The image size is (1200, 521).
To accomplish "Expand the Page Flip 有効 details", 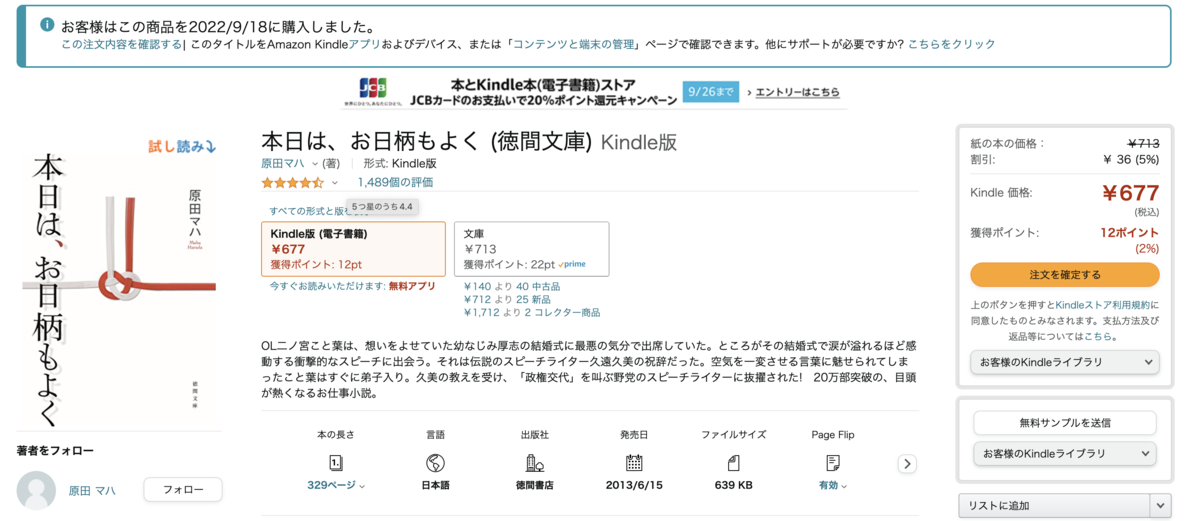I will (833, 485).
